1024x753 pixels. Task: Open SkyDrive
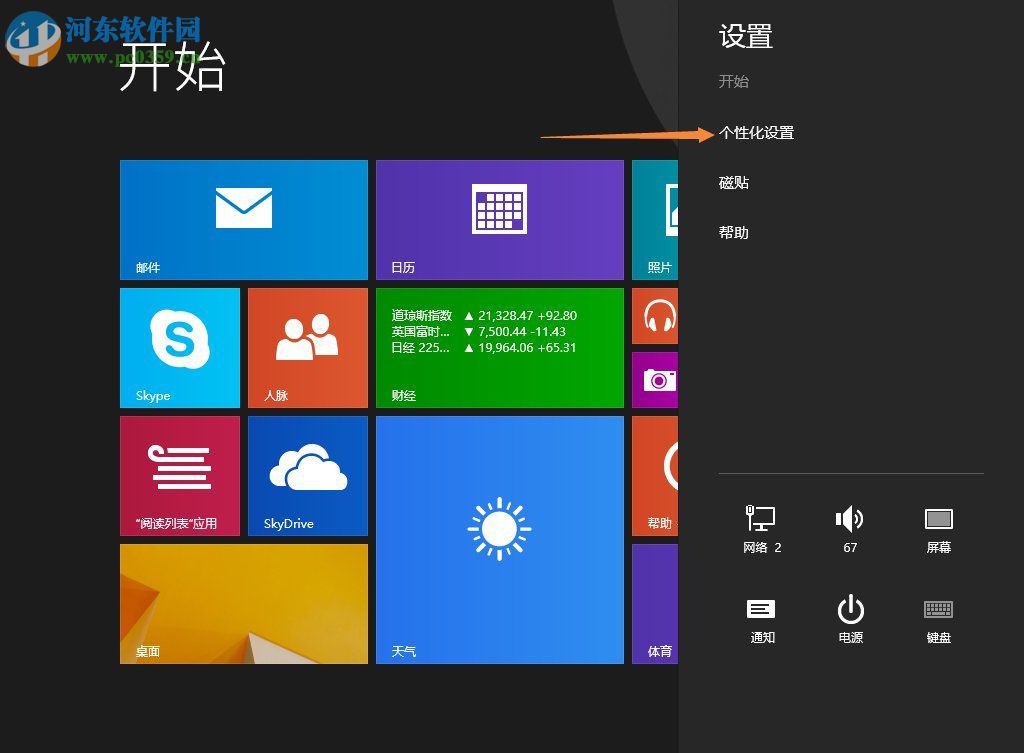(x=307, y=475)
